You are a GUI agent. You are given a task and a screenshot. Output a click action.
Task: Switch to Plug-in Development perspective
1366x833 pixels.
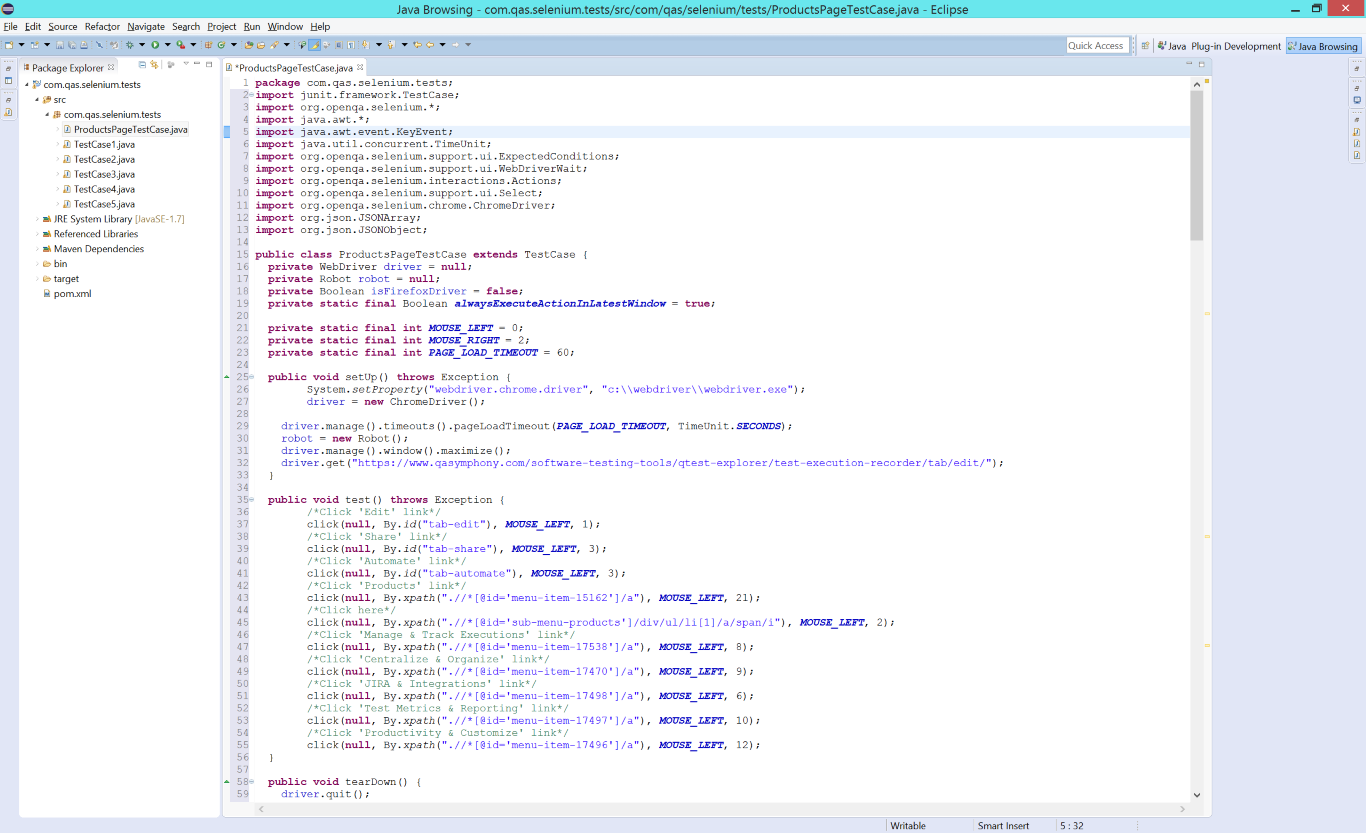point(1235,46)
